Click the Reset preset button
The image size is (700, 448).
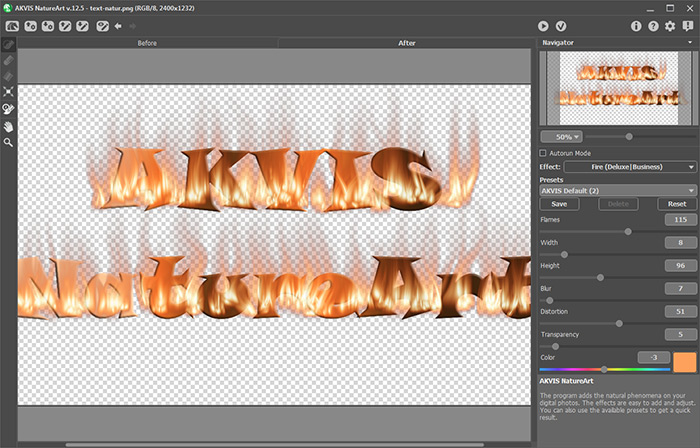[x=677, y=204]
